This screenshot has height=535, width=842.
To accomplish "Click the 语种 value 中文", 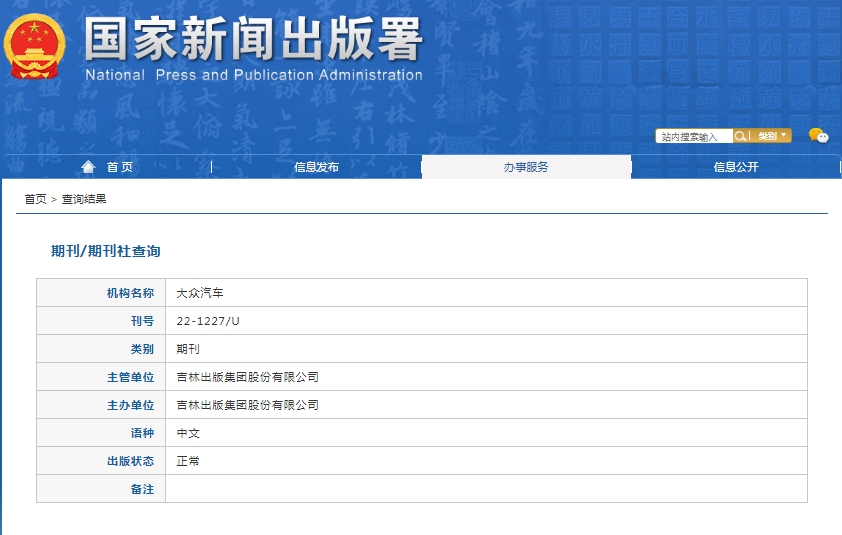I will (188, 433).
